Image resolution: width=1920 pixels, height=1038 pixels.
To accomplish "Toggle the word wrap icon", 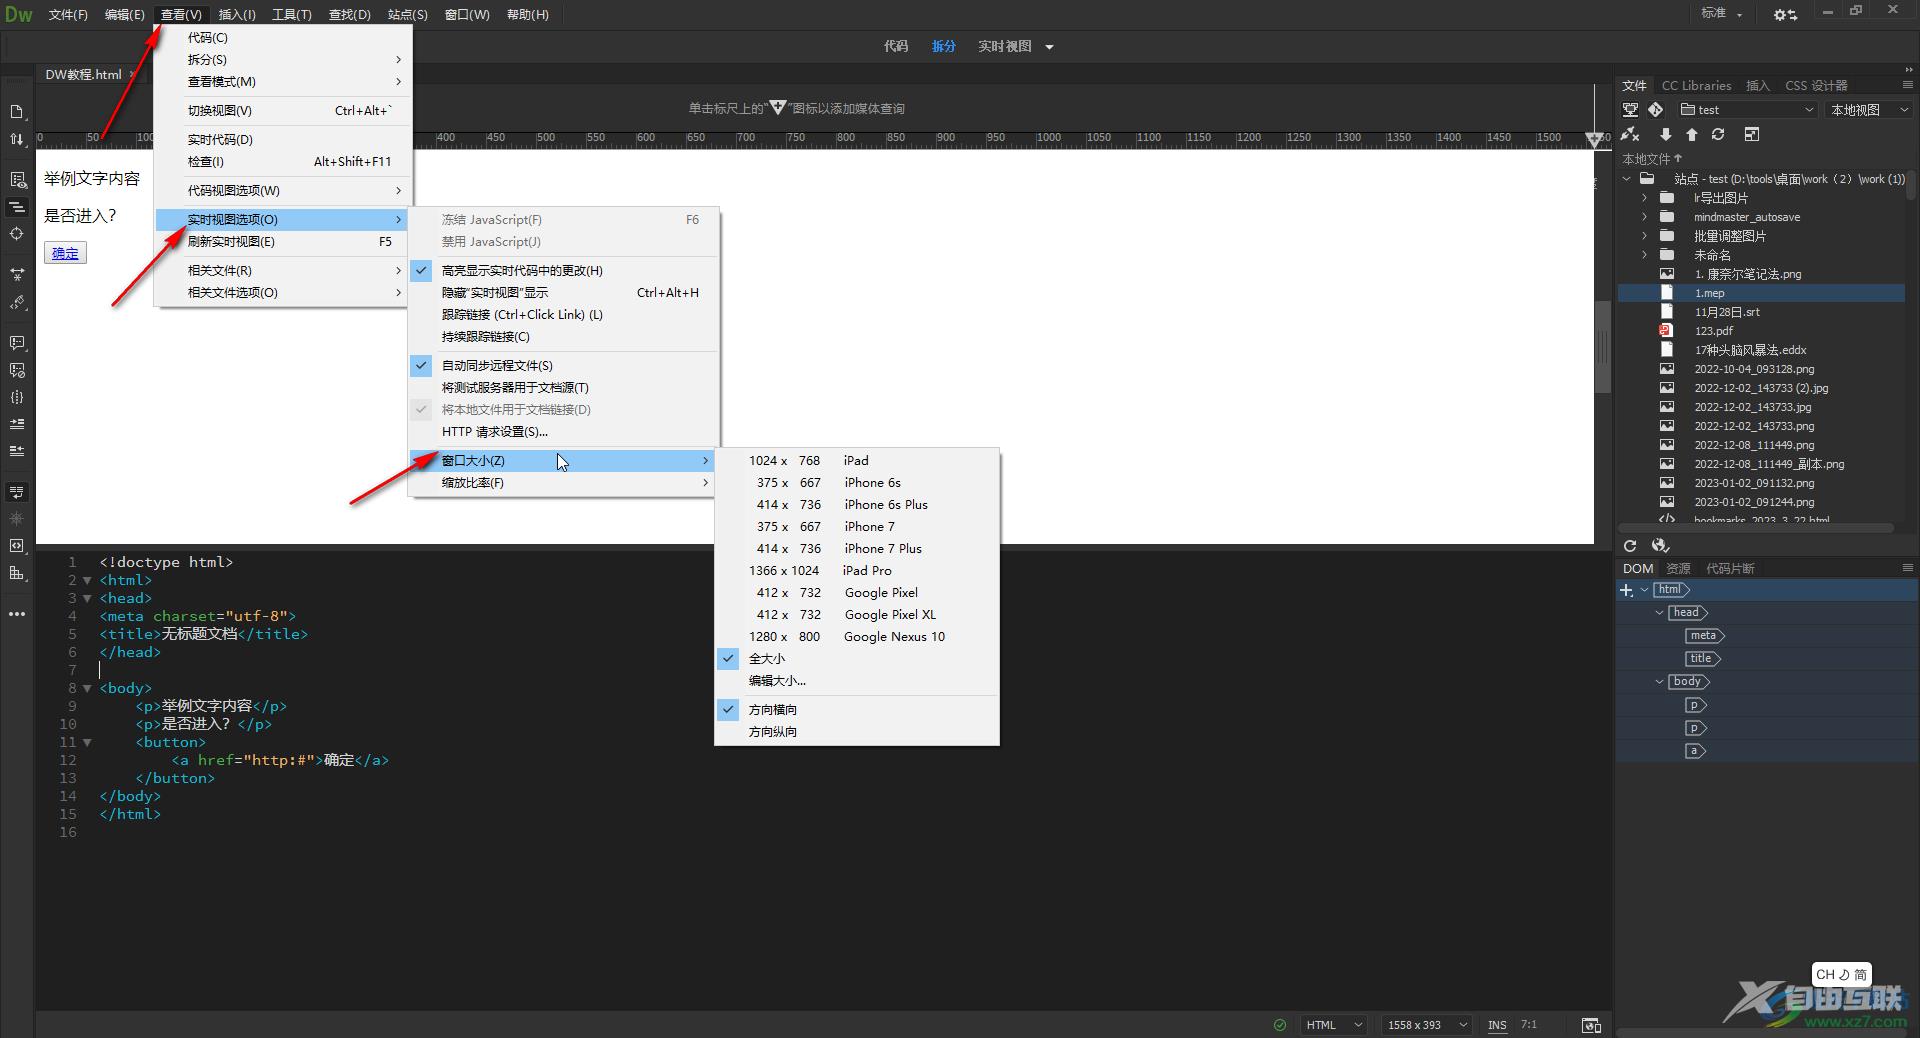I will (17, 492).
